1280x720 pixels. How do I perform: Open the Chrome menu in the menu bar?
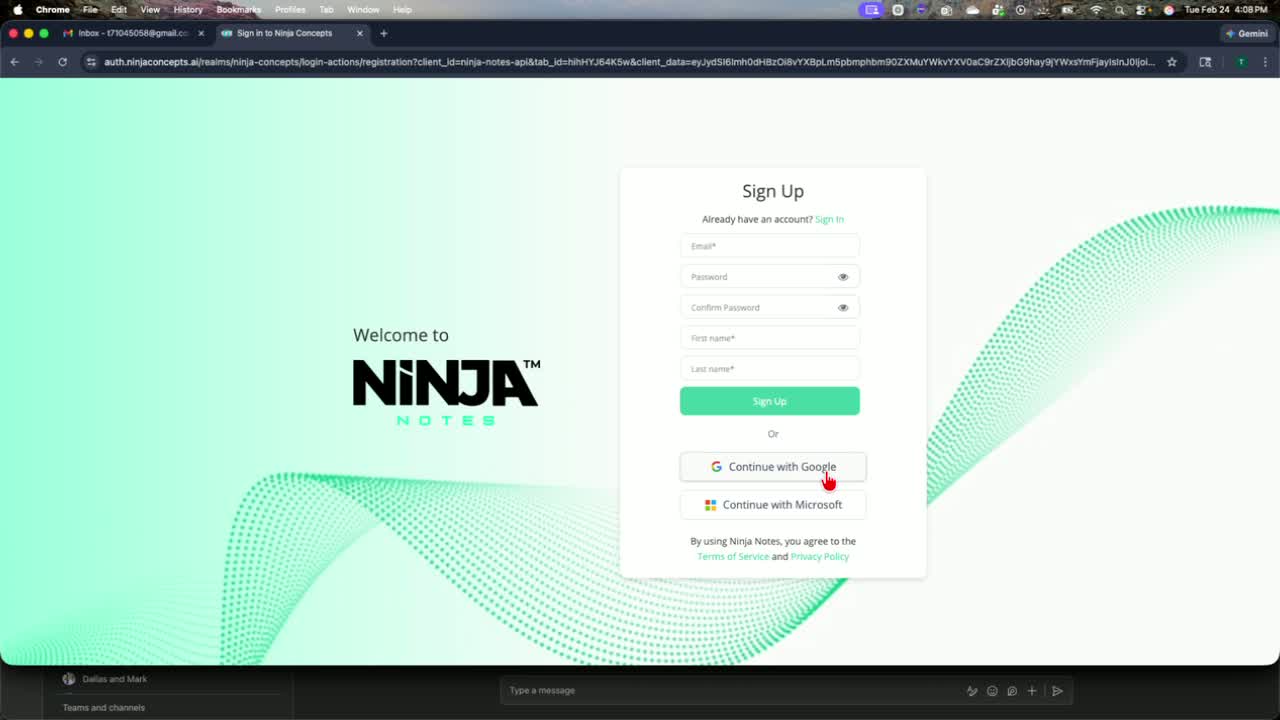(x=53, y=9)
